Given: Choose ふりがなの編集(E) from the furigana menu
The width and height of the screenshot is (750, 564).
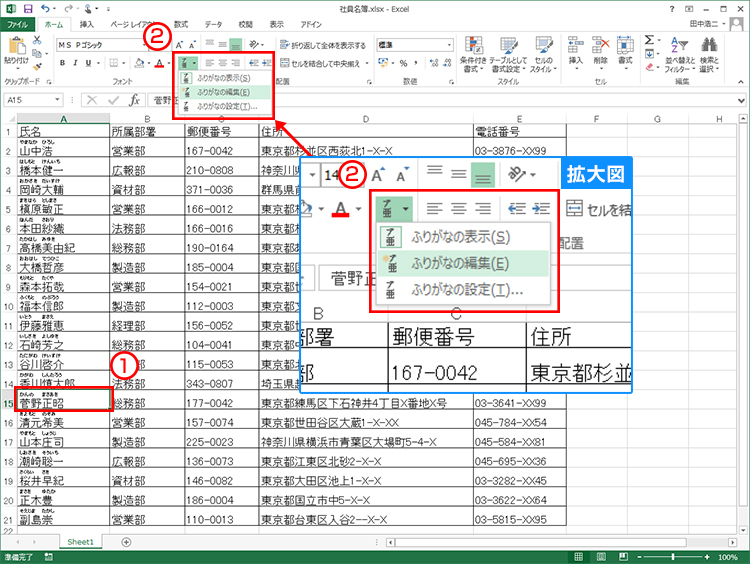Looking at the screenshot, I should [222, 91].
